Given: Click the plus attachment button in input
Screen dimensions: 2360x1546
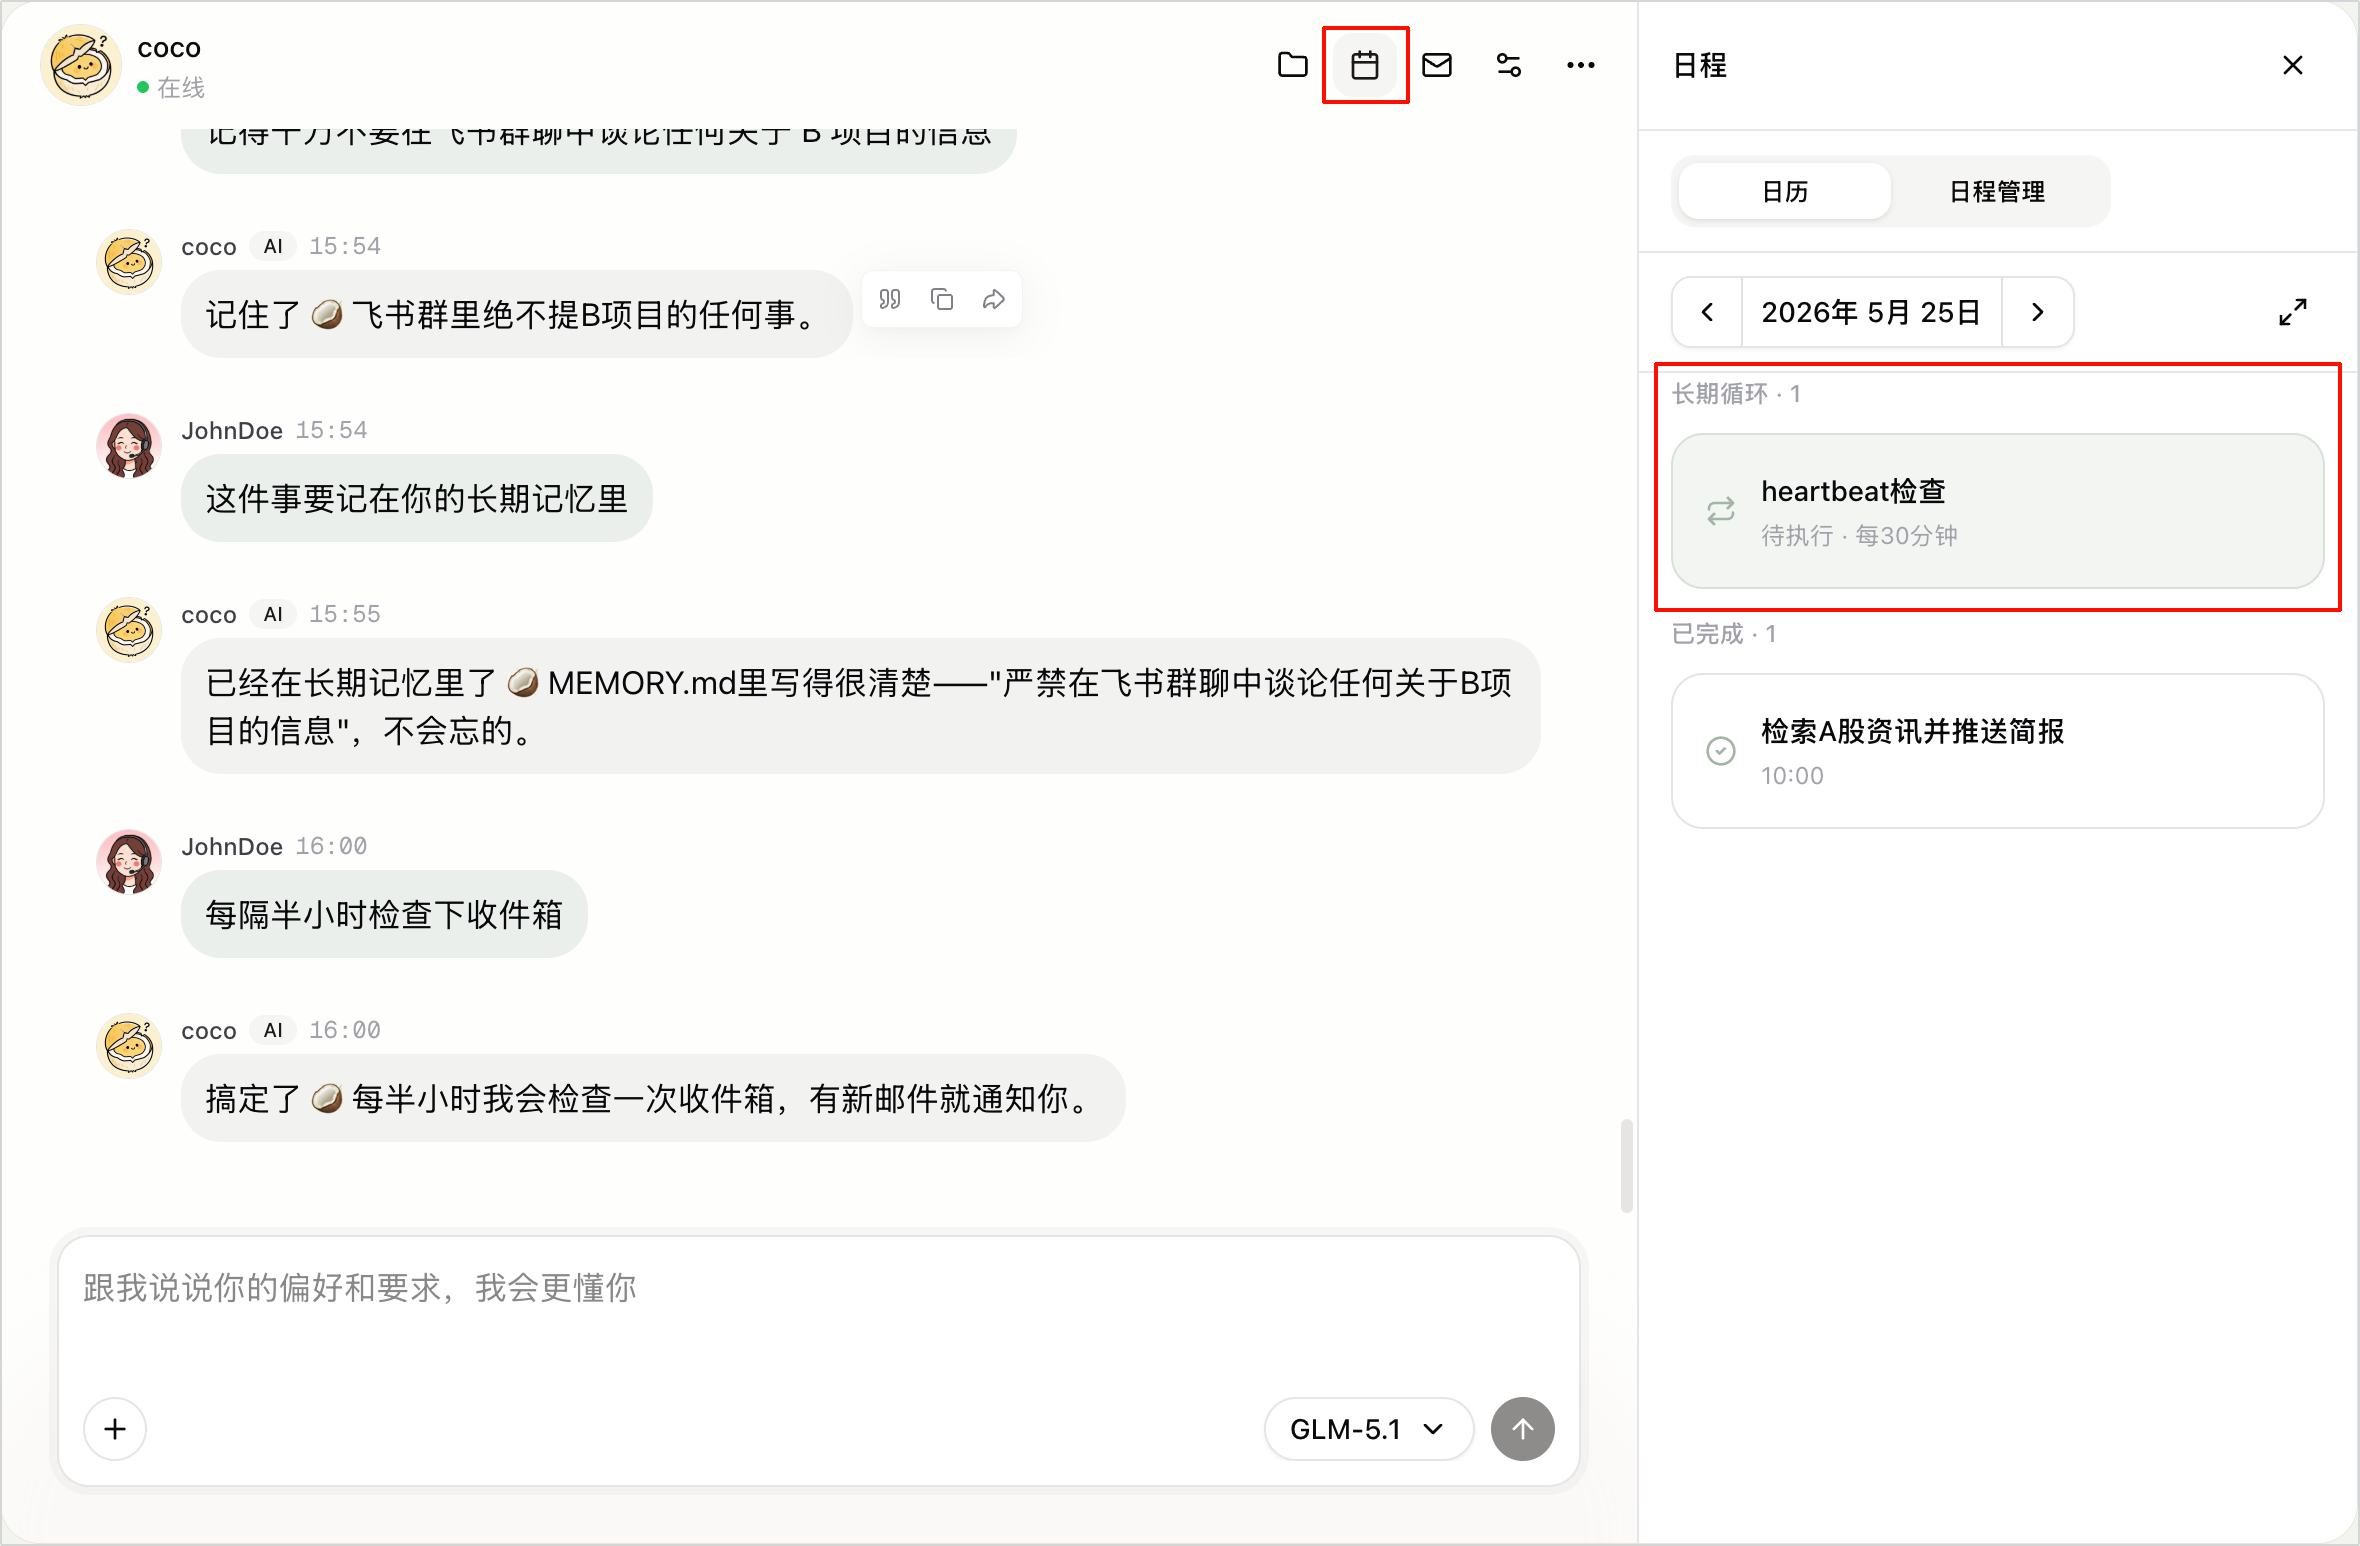Looking at the screenshot, I should (x=115, y=1429).
